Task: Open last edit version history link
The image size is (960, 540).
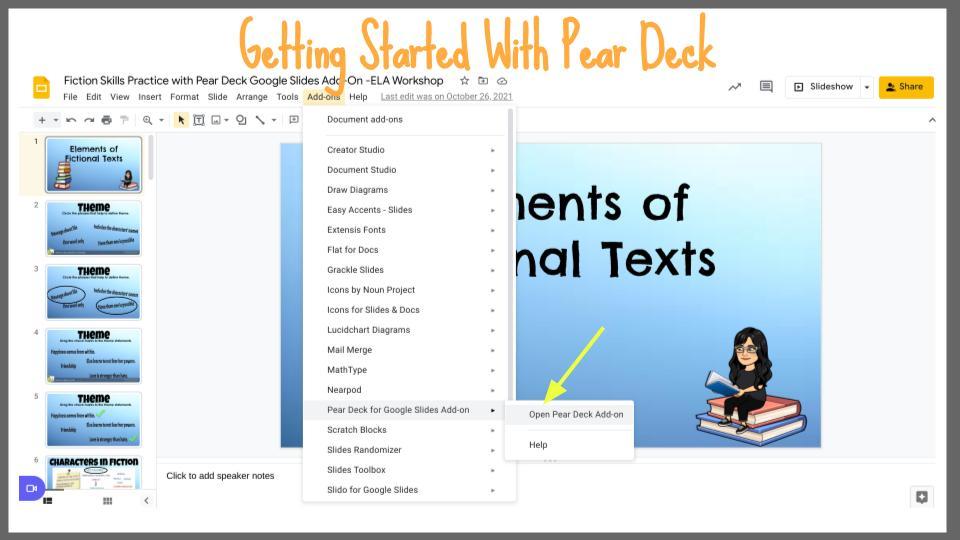Action: tap(446, 97)
